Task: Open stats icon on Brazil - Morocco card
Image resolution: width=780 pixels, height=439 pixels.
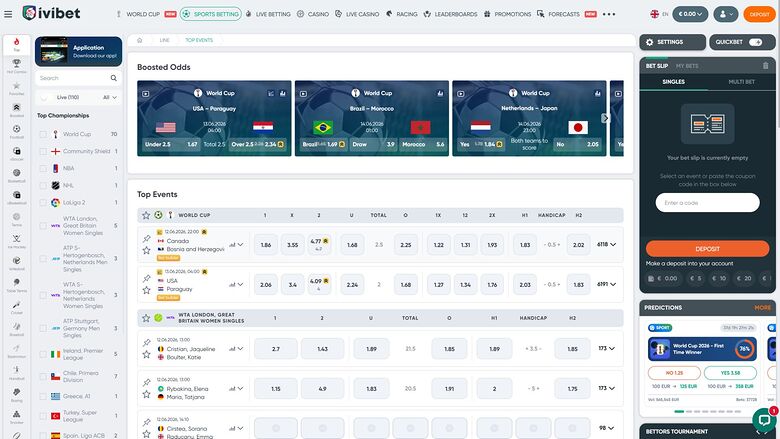Action: pyautogui.click(x=440, y=93)
